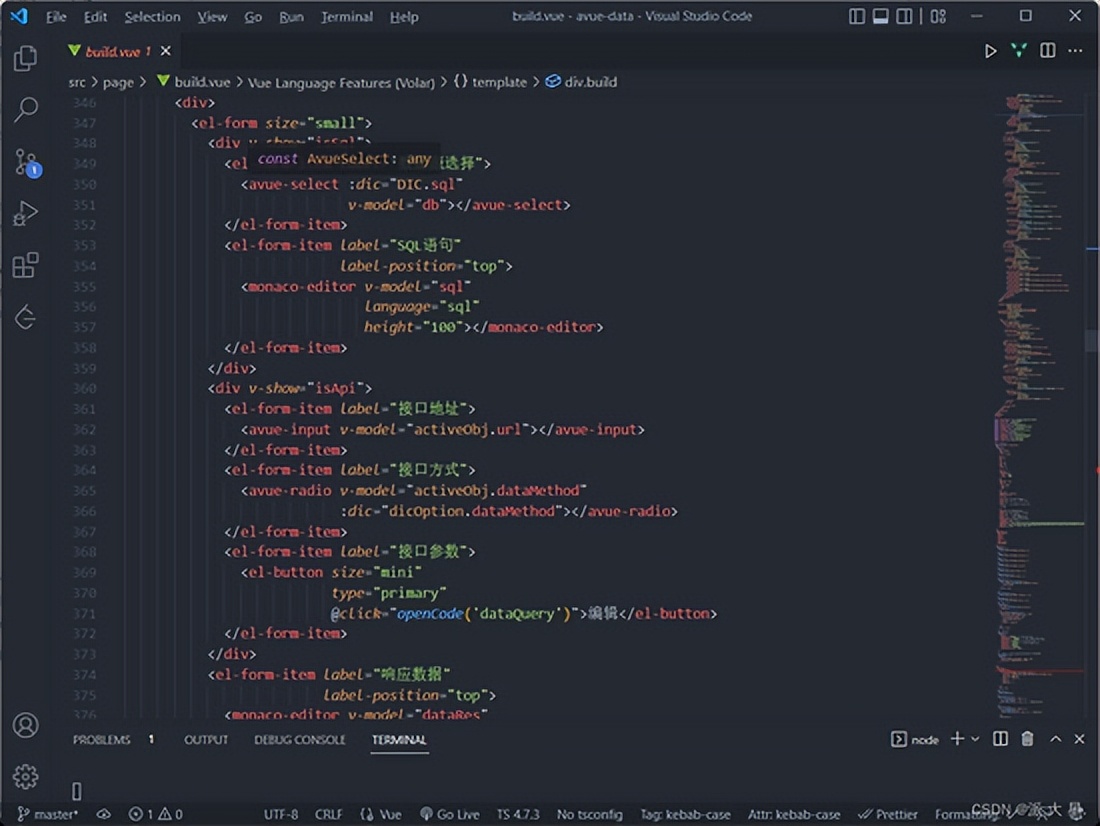Toggle the secondary side bar layout button
1100x826 pixels.
point(904,17)
